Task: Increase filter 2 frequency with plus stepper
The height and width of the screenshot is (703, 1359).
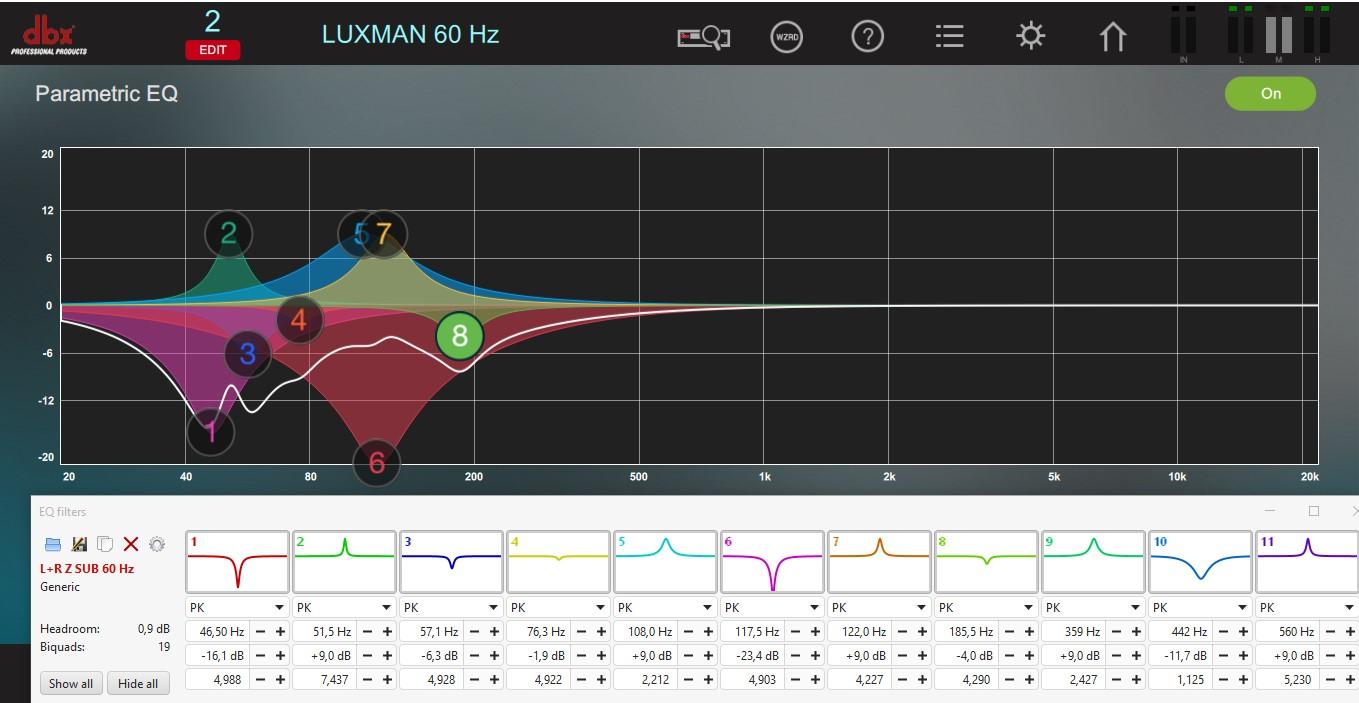Action: point(387,632)
